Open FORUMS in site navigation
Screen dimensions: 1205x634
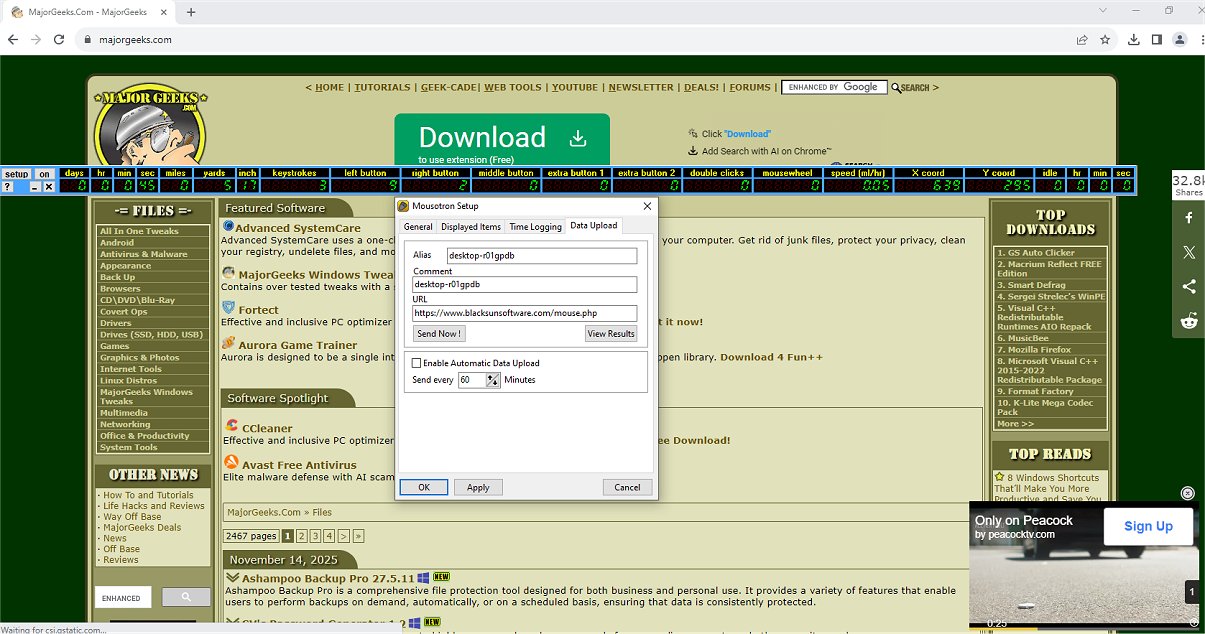pyautogui.click(x=750, y=87)
